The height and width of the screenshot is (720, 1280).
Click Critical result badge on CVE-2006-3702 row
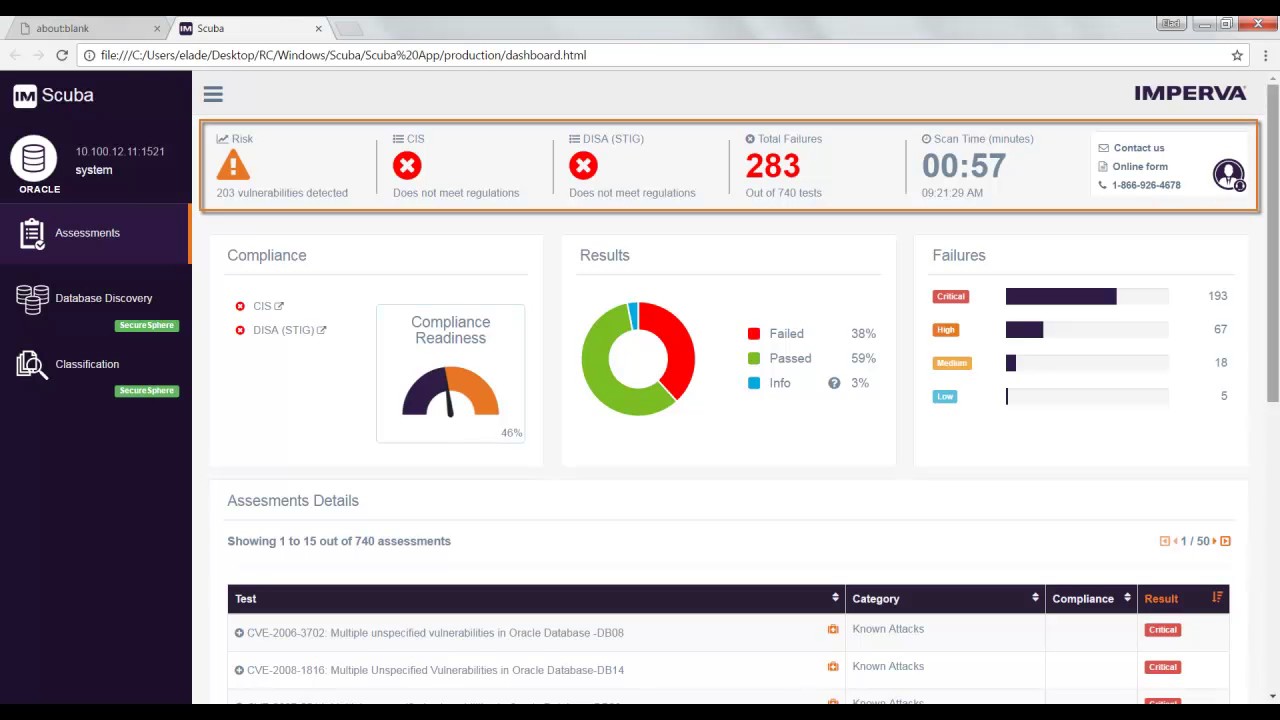pyautogui.click(x=1163, y=630)
